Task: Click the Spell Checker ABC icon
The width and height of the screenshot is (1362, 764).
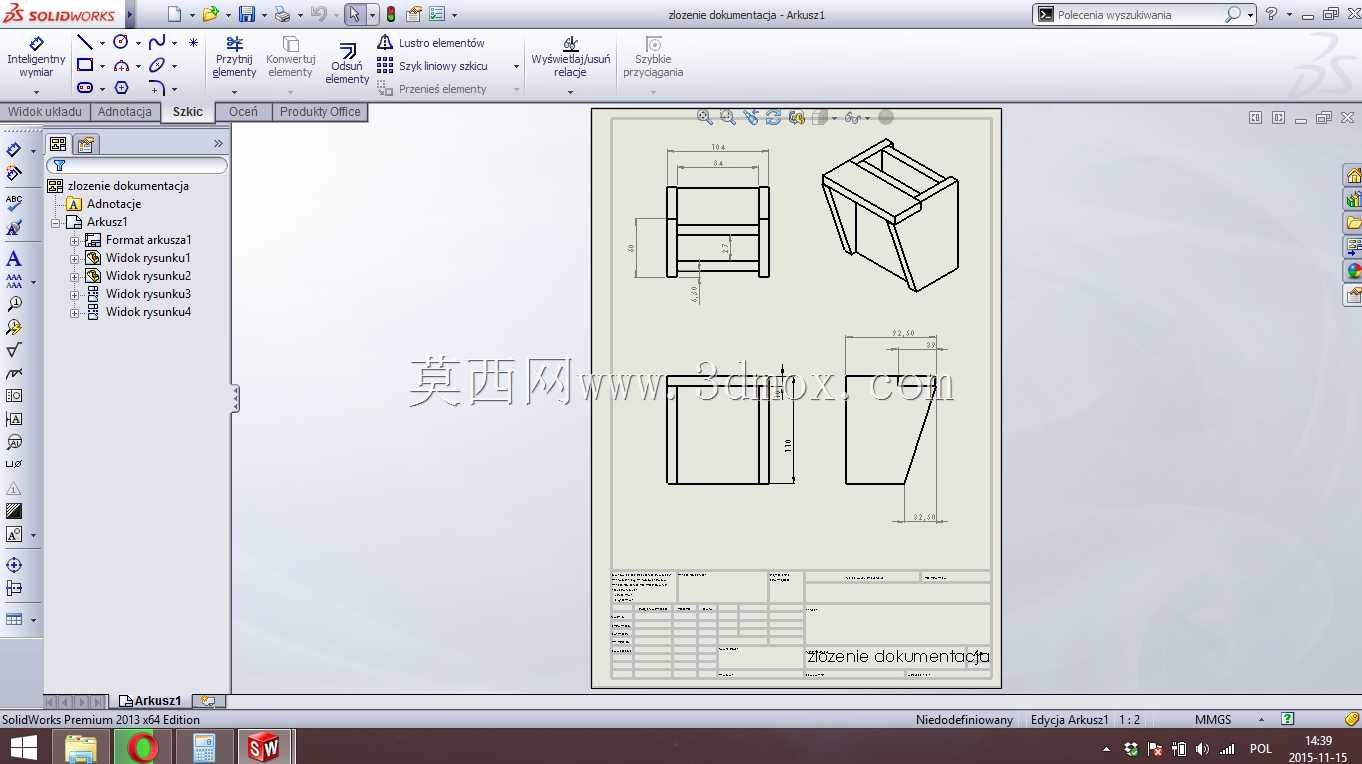Action: point(14,203)
